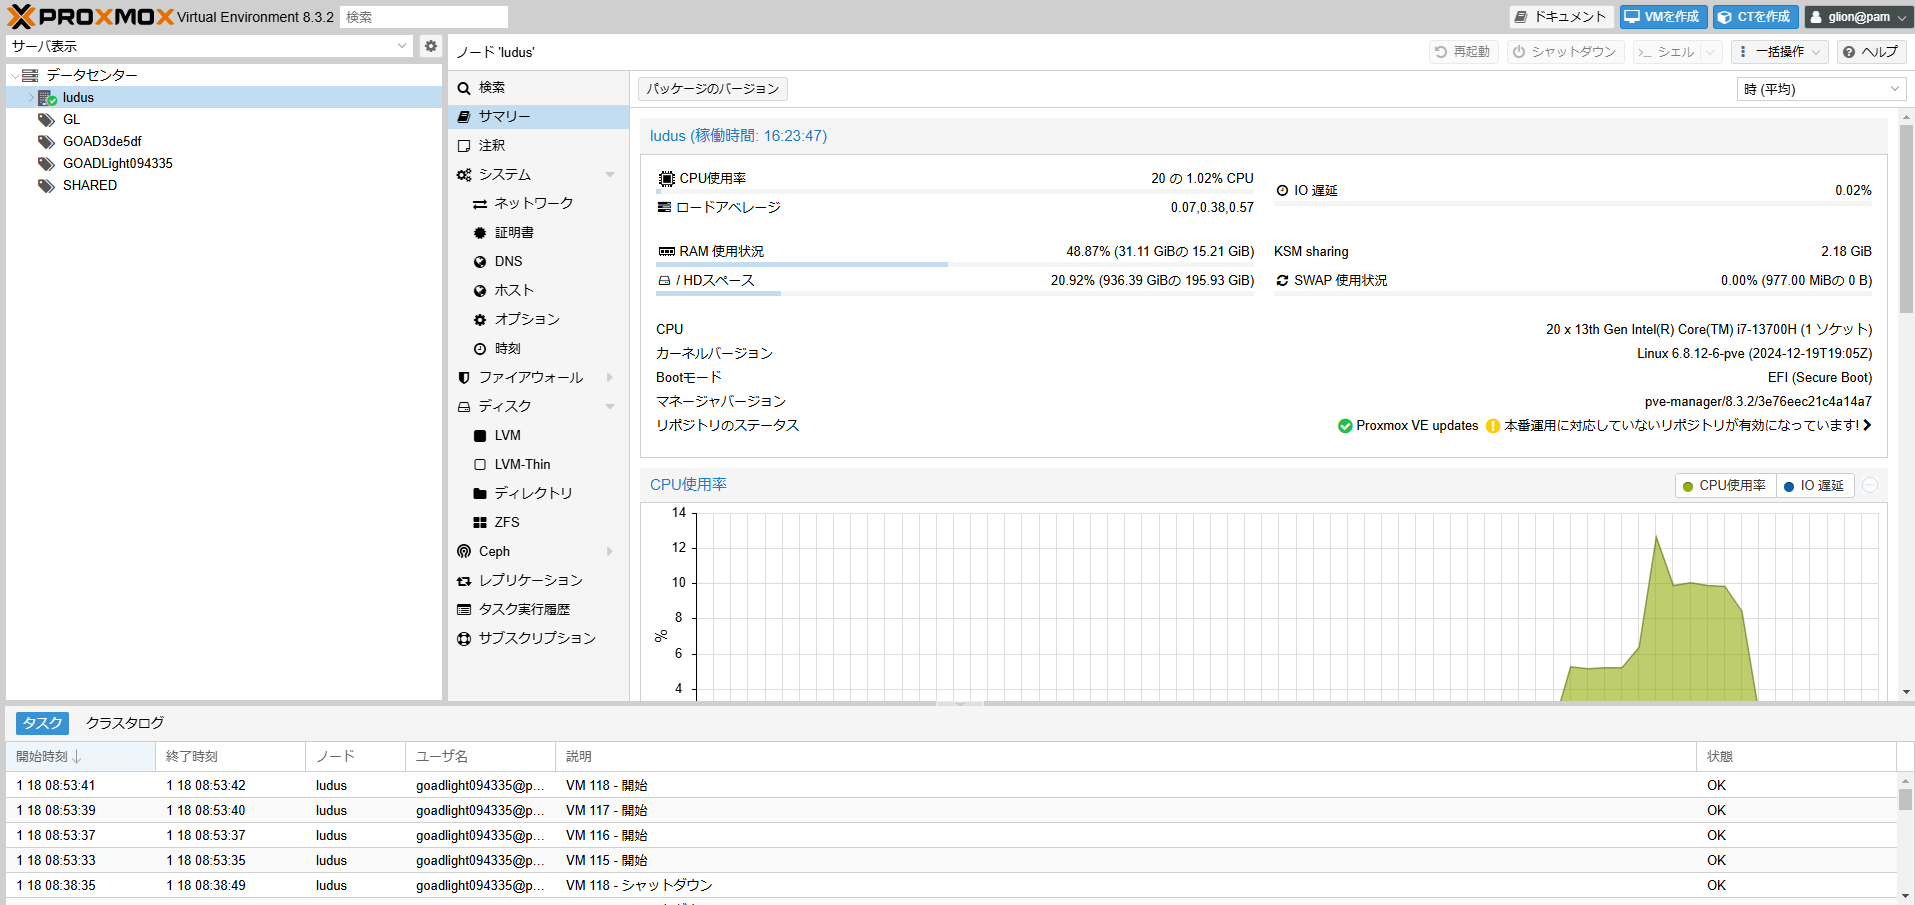Click the magnifier icon for 検索

tap(464, 88)
